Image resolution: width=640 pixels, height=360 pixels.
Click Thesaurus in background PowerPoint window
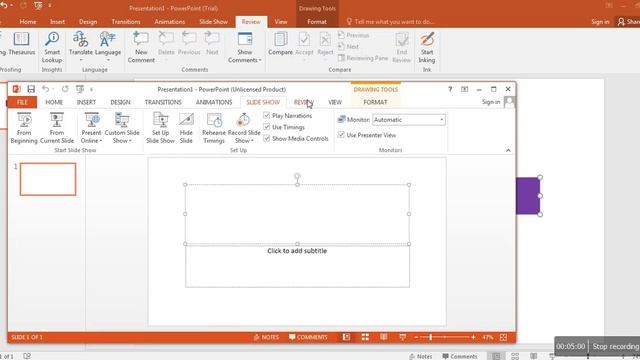pos(21,43)
